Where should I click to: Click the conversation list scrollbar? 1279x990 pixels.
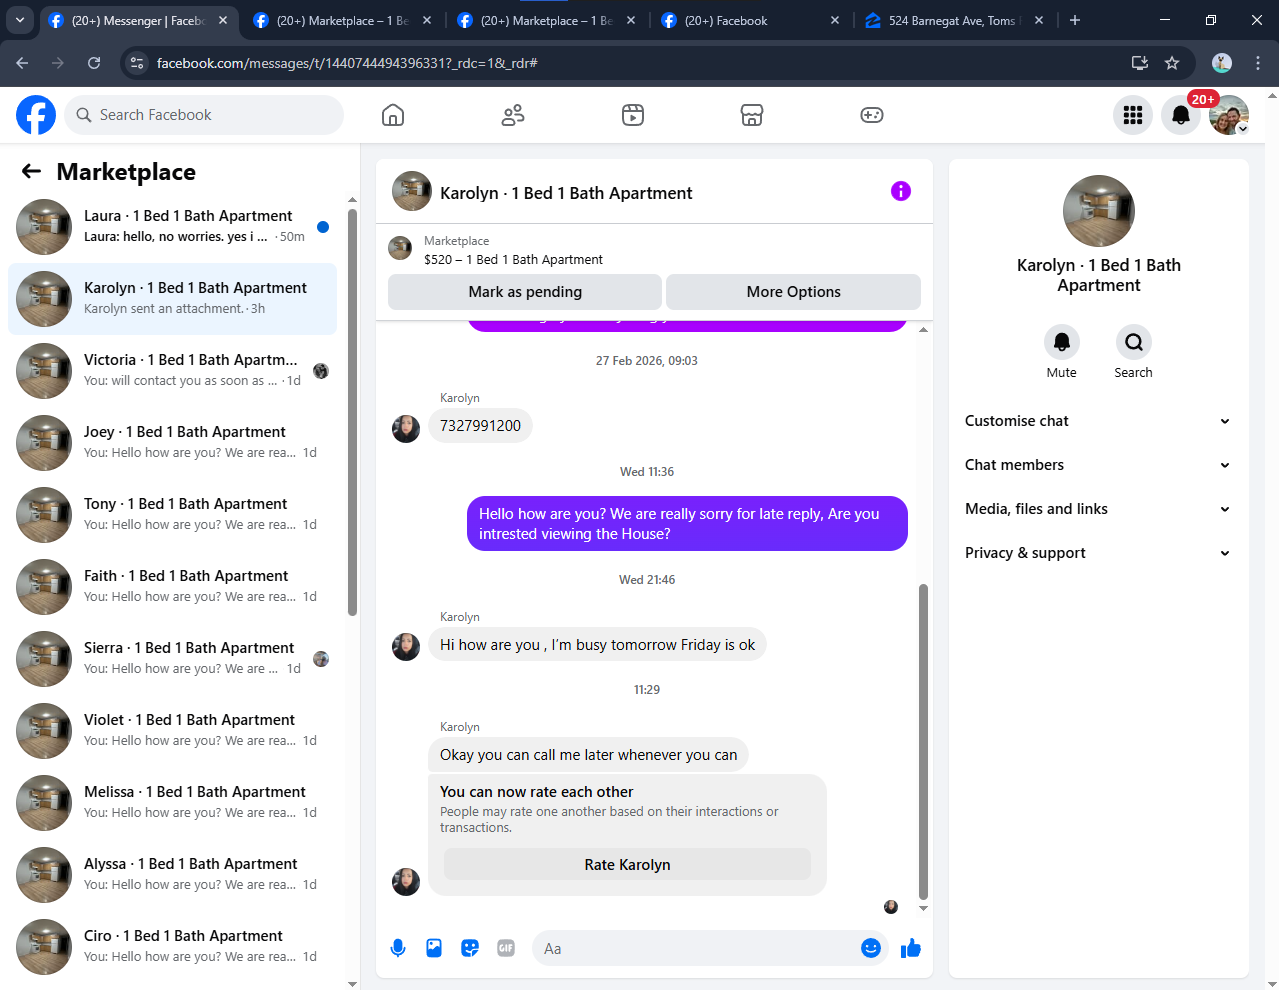tap(352, 412)
